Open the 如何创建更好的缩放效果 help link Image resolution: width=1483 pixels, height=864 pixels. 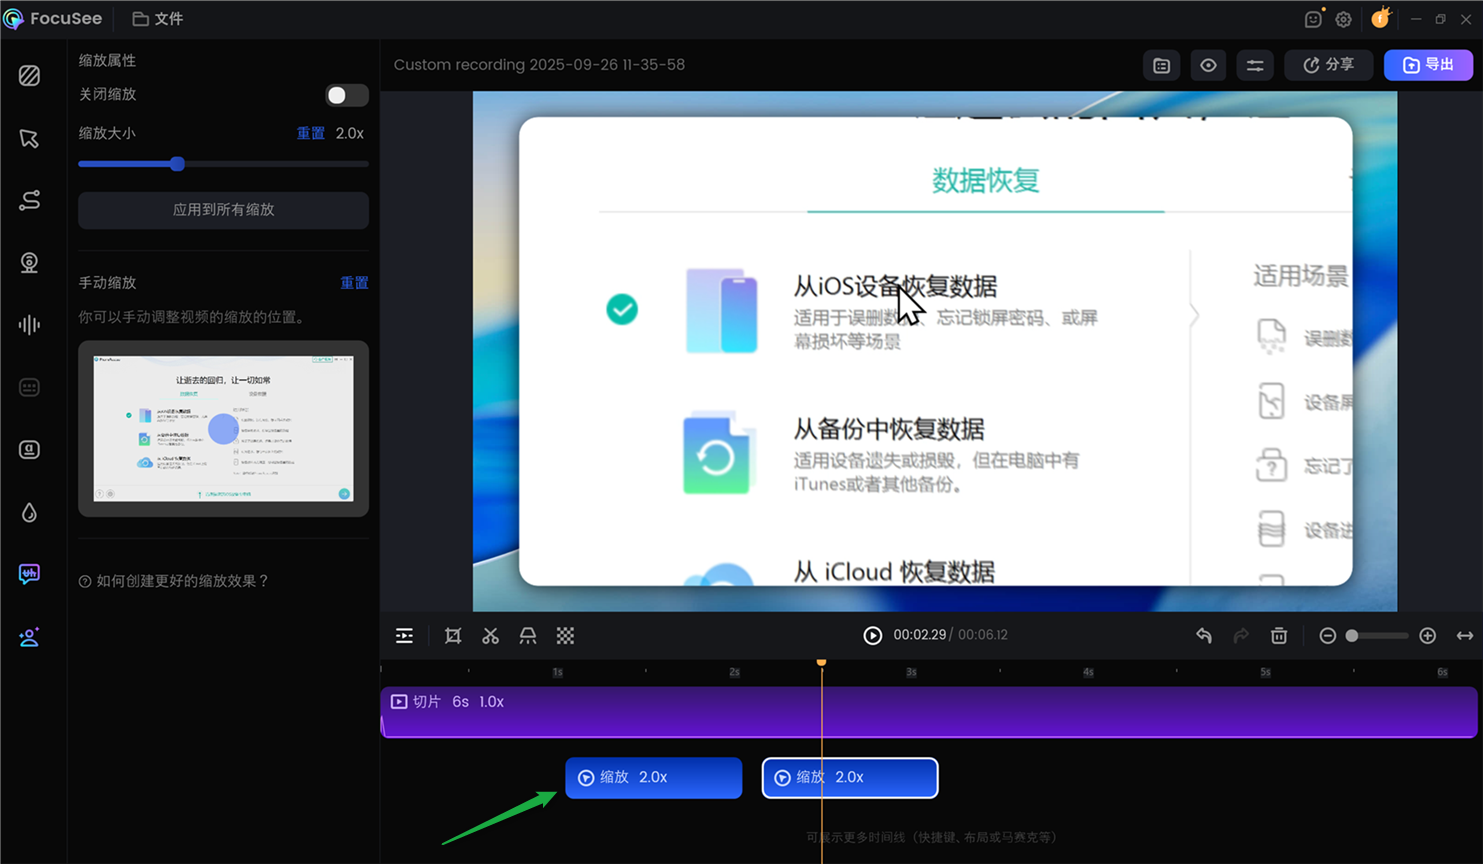point(174,581)
